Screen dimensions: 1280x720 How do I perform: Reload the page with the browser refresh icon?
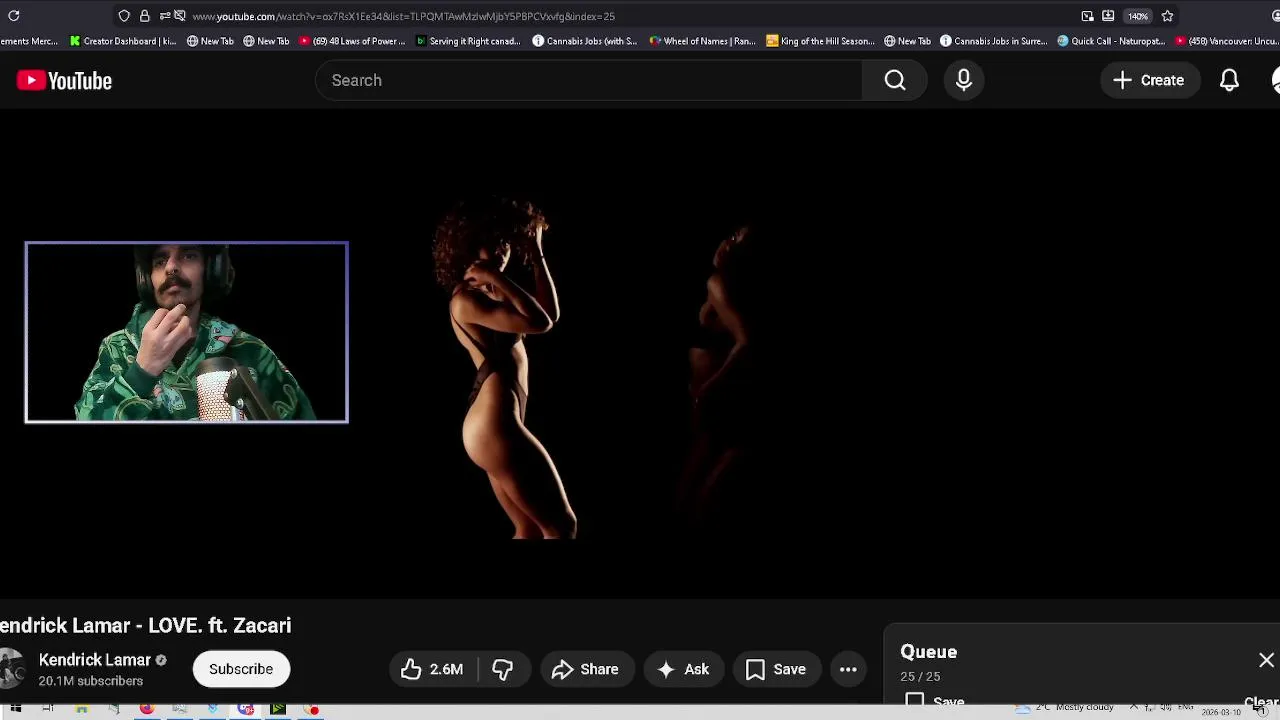(x=14, y=16)
